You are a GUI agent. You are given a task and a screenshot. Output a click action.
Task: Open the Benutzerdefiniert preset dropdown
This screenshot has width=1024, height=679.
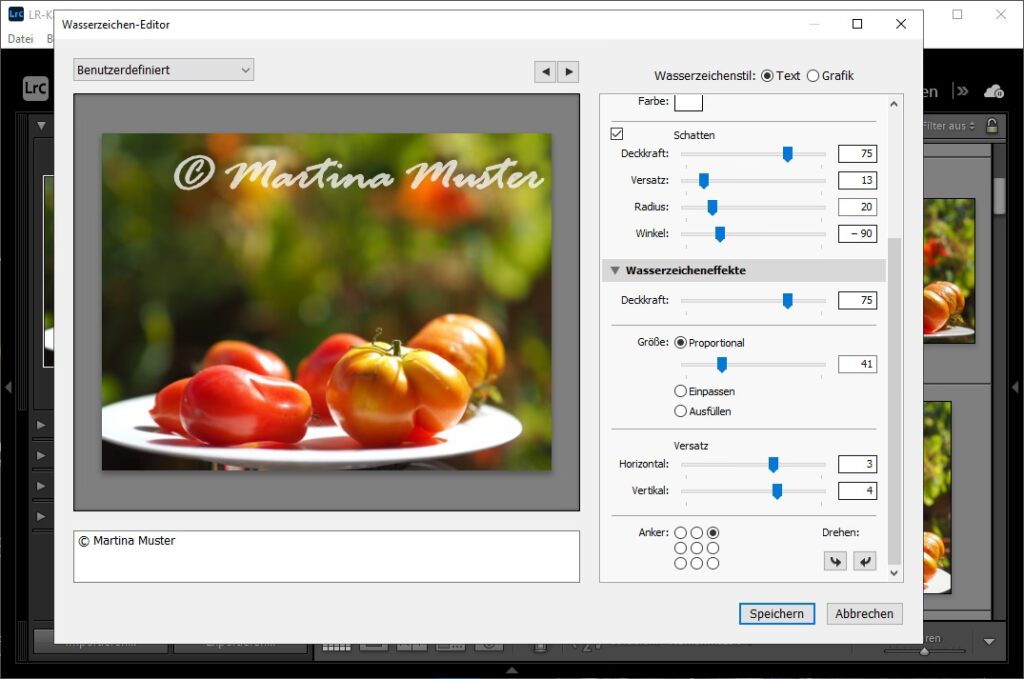click(x=163, y=70)
